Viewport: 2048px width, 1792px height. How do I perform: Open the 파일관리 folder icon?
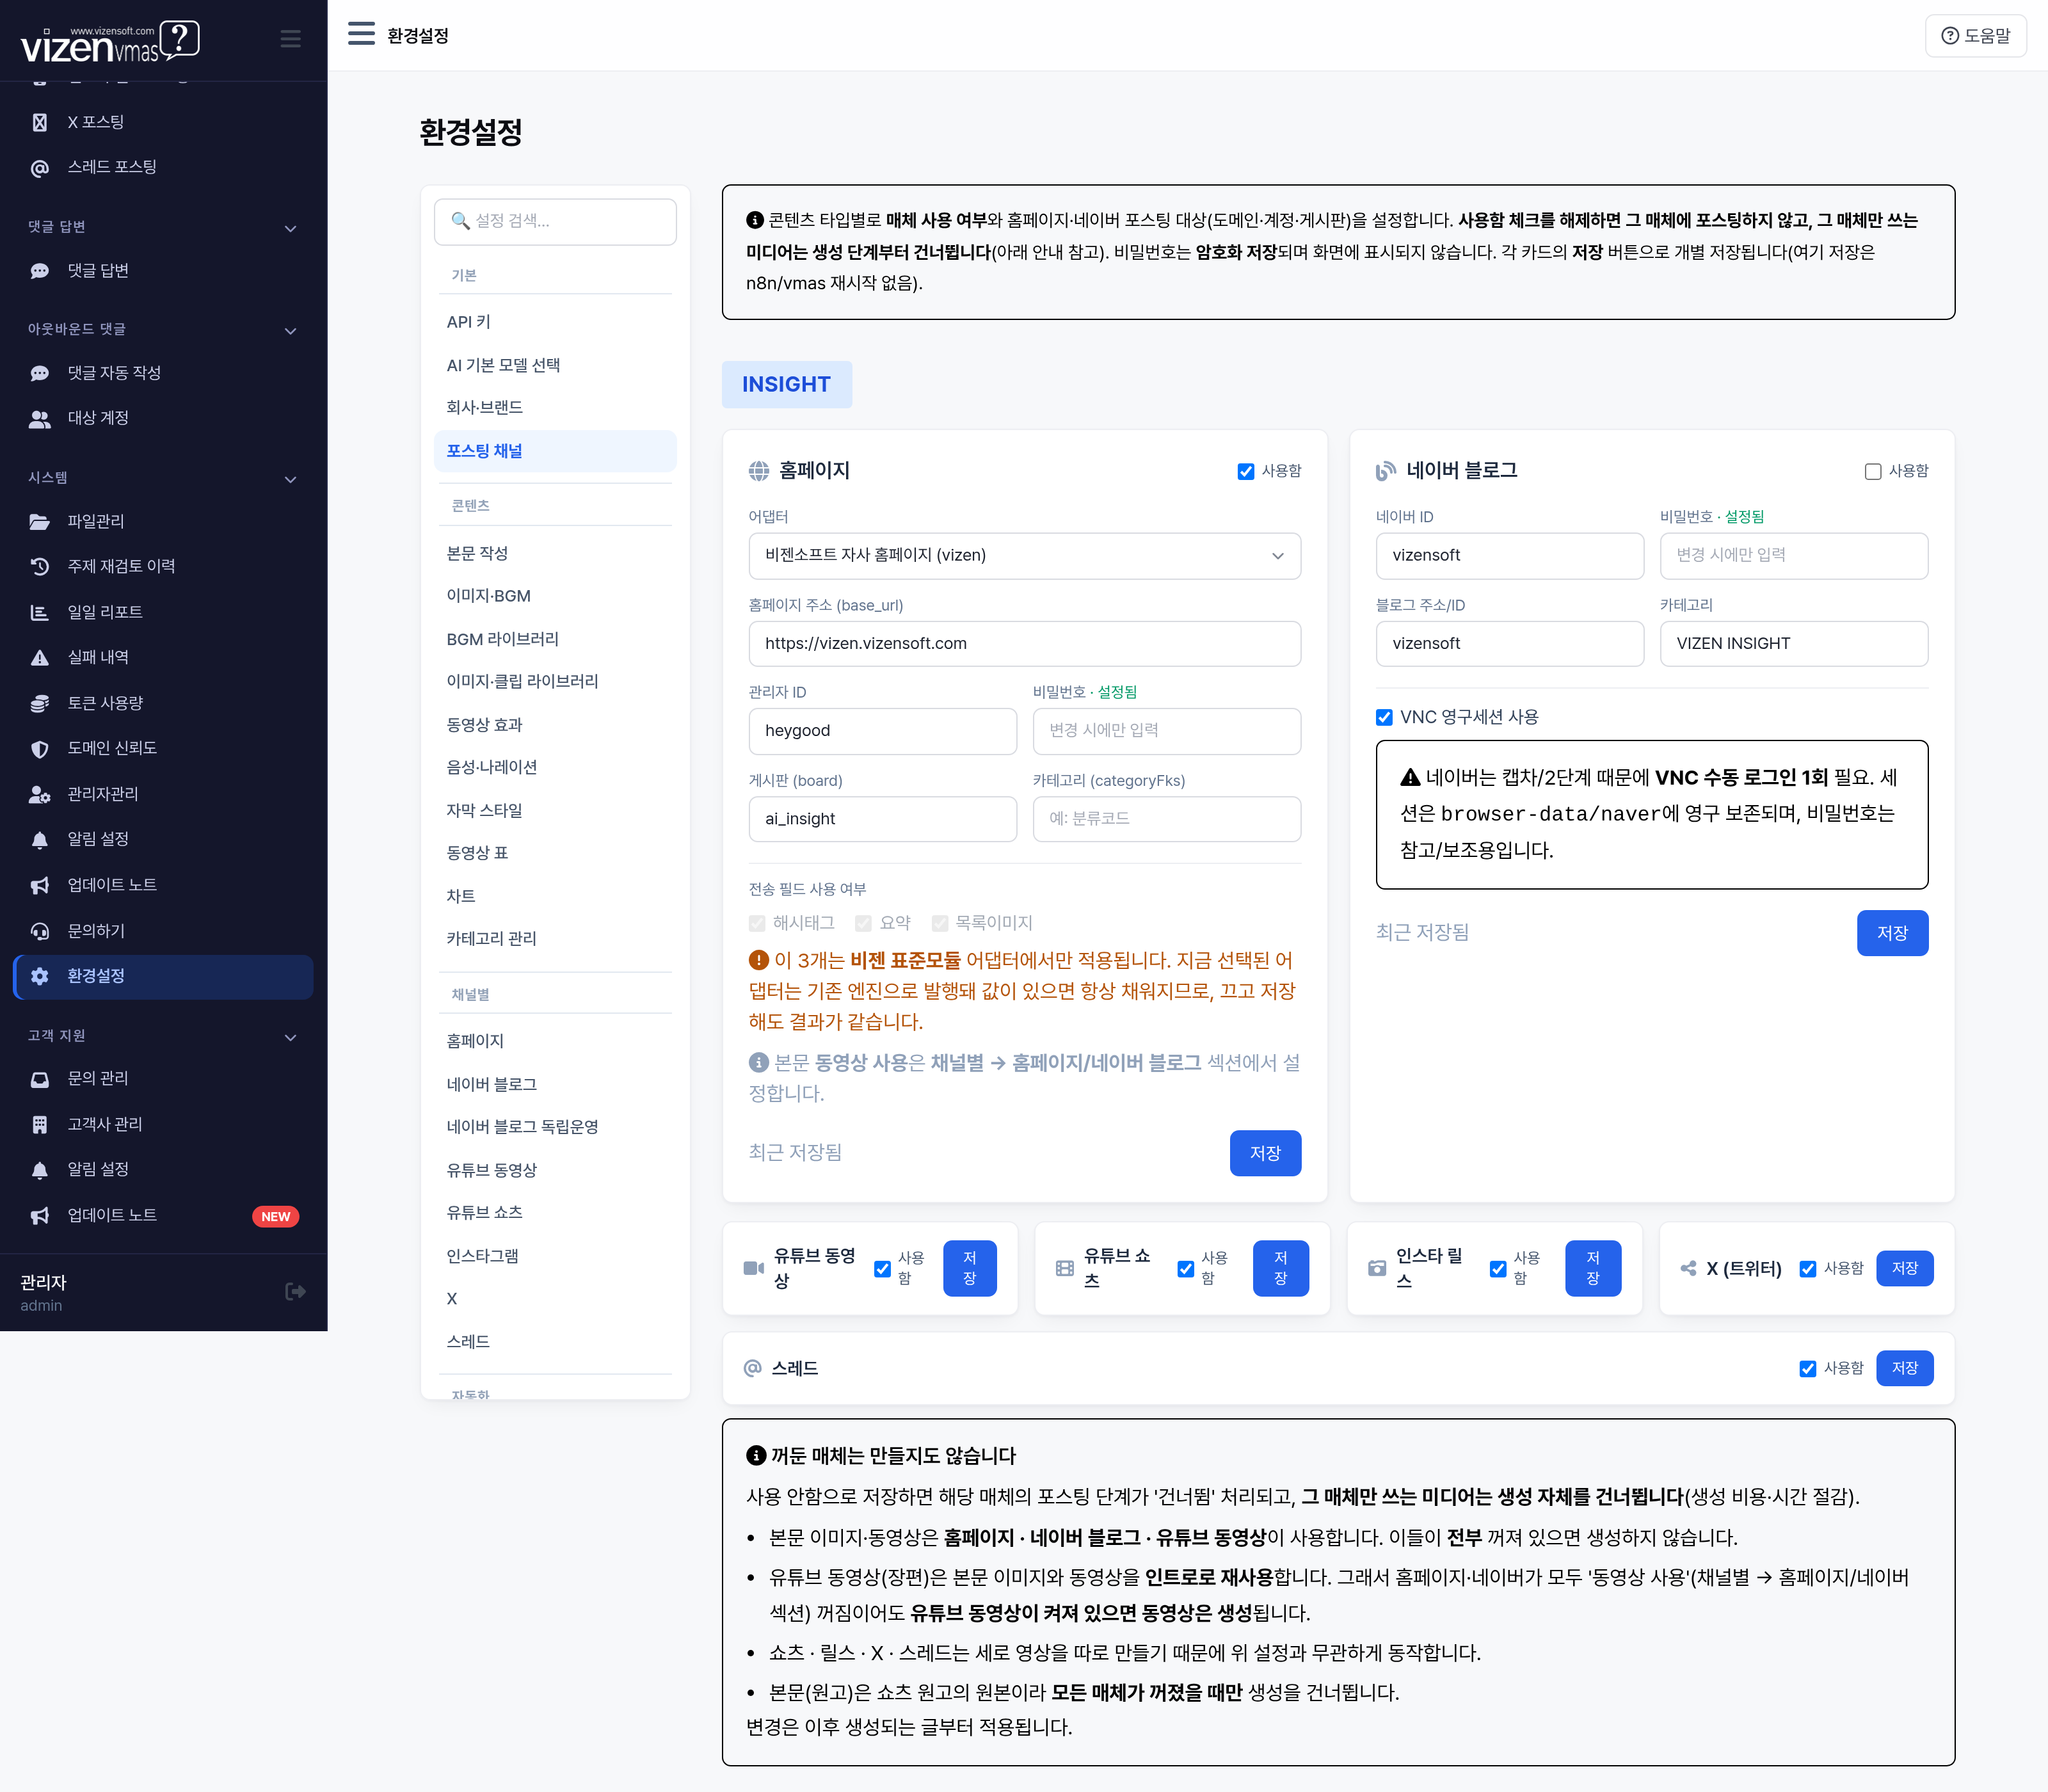40,521
